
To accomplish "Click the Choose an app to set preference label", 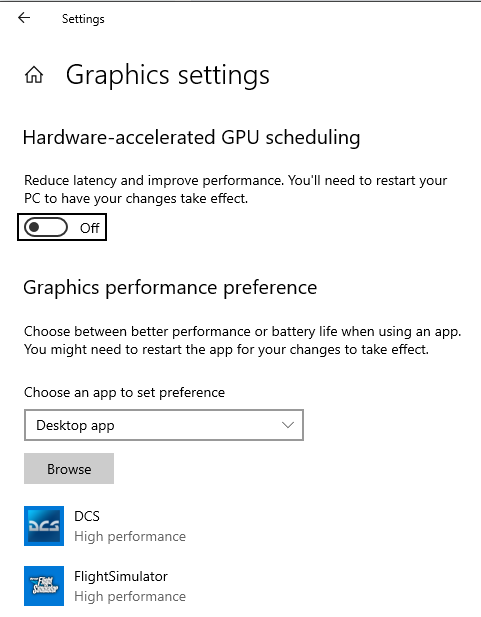I will coord(124,392).
